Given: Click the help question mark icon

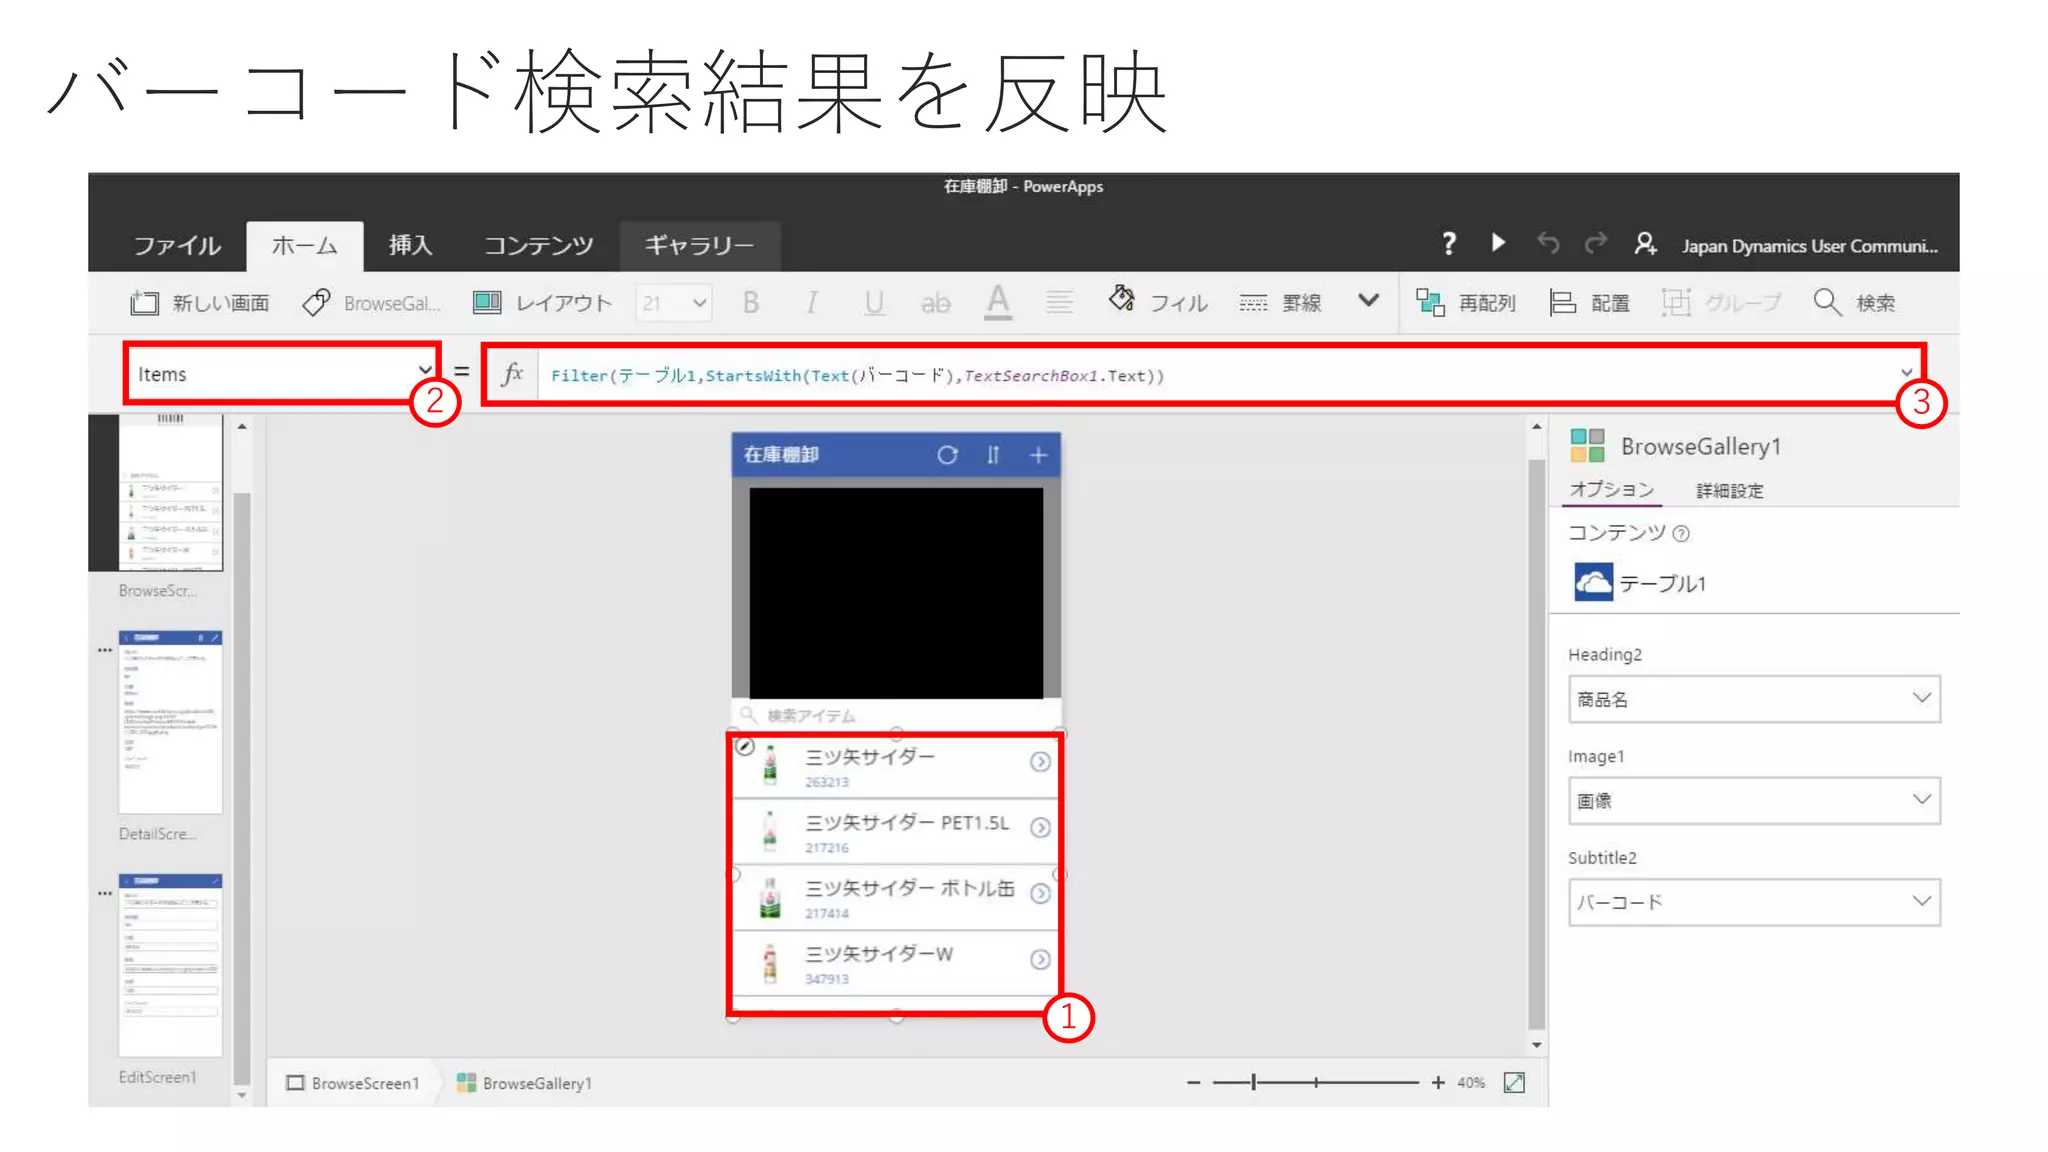Looking at the screenshot, I should coord(1449,243).
